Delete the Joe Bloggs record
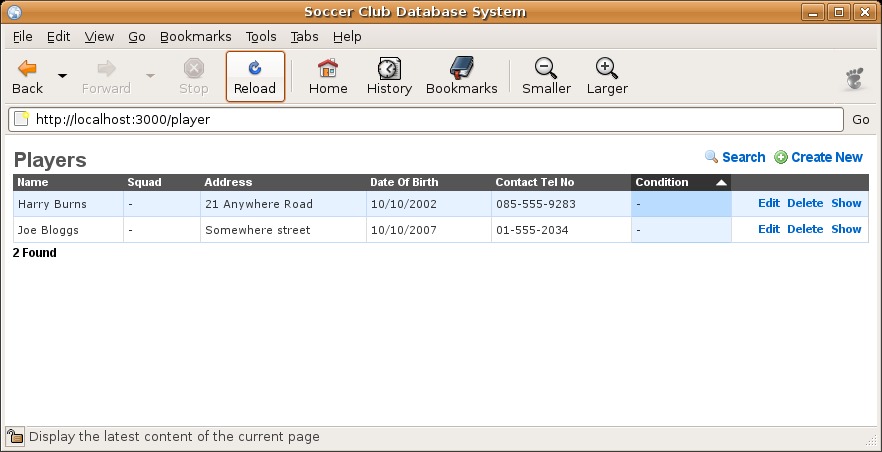Image resolution: width=882 pixels, height=452 pixels. (804, 229)
